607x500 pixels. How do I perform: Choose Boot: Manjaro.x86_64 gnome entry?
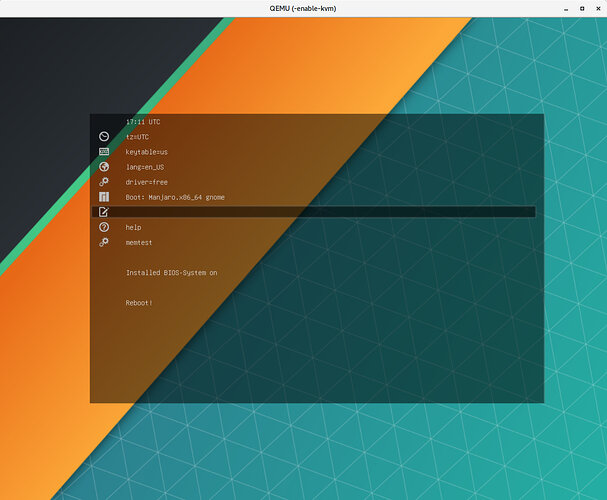click(175, 197)
